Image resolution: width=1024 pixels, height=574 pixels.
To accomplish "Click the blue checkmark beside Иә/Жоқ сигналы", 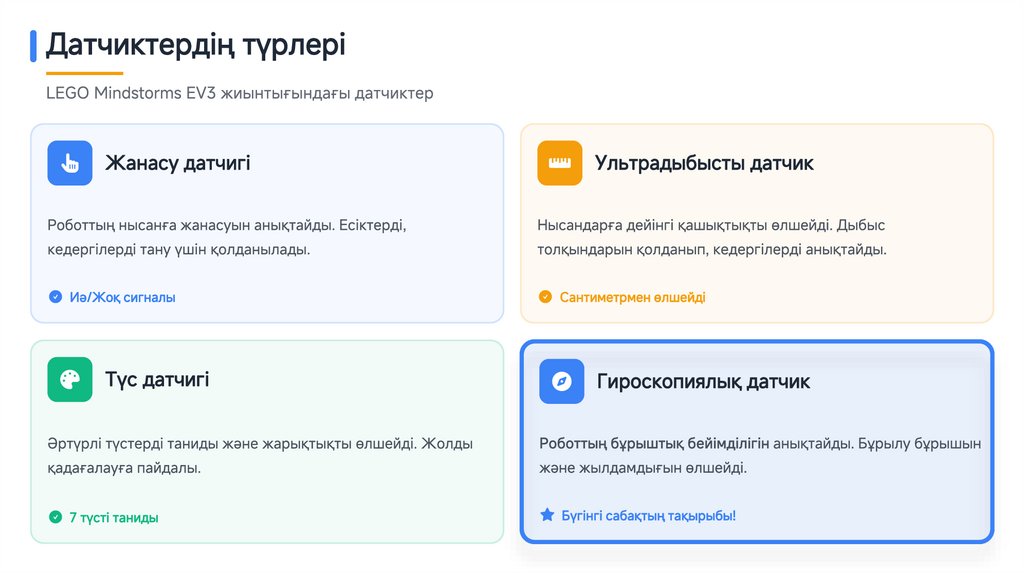I will [56, 297].
